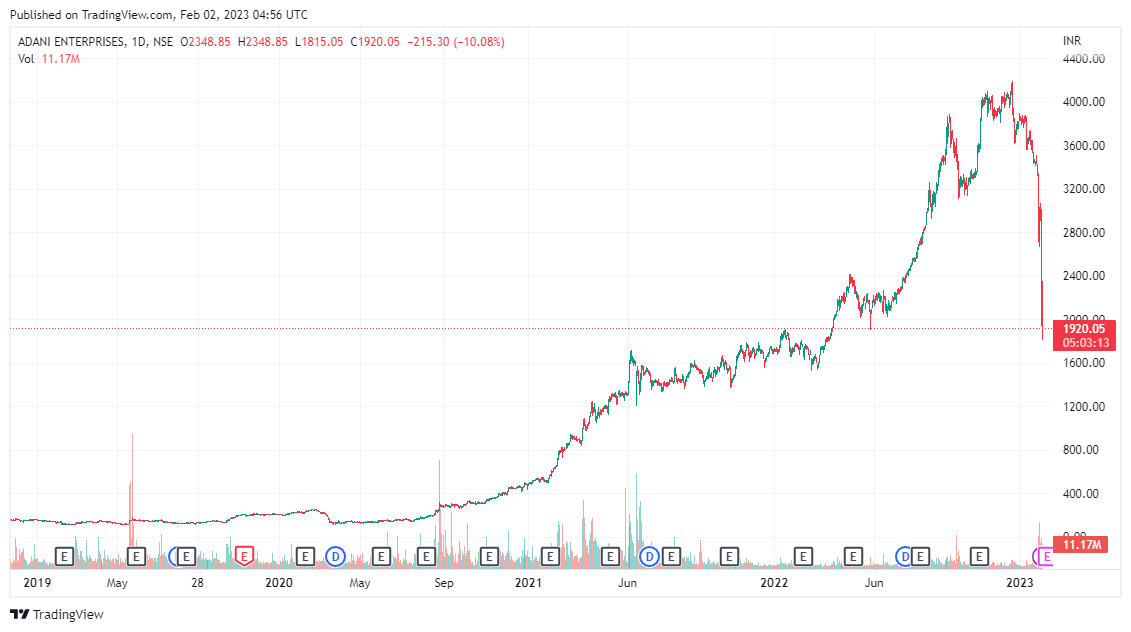Click the Sep time axis label
The image size is (1131, 632).
(444, 582)
